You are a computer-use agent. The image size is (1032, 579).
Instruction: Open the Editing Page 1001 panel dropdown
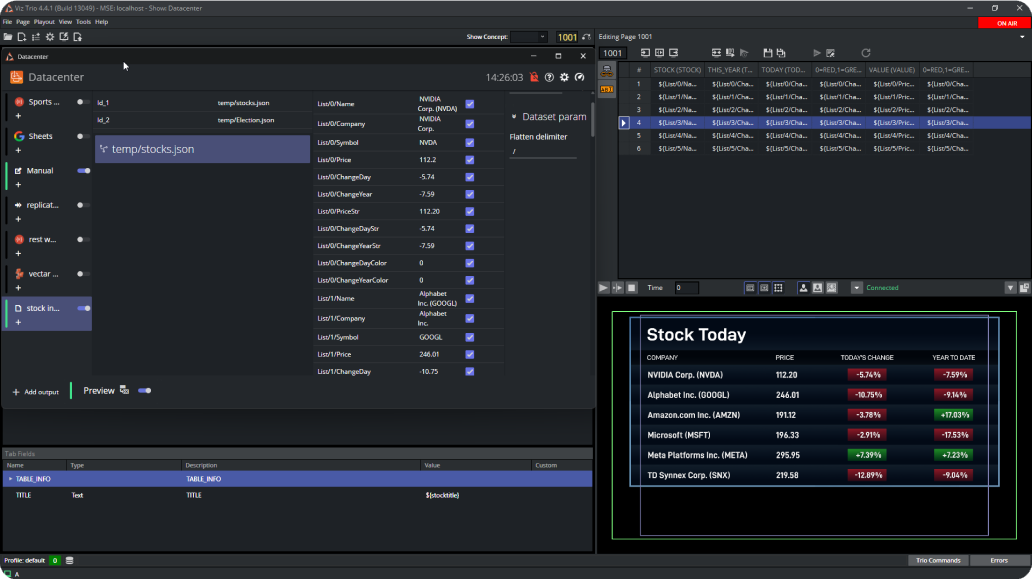(1022, 37)
